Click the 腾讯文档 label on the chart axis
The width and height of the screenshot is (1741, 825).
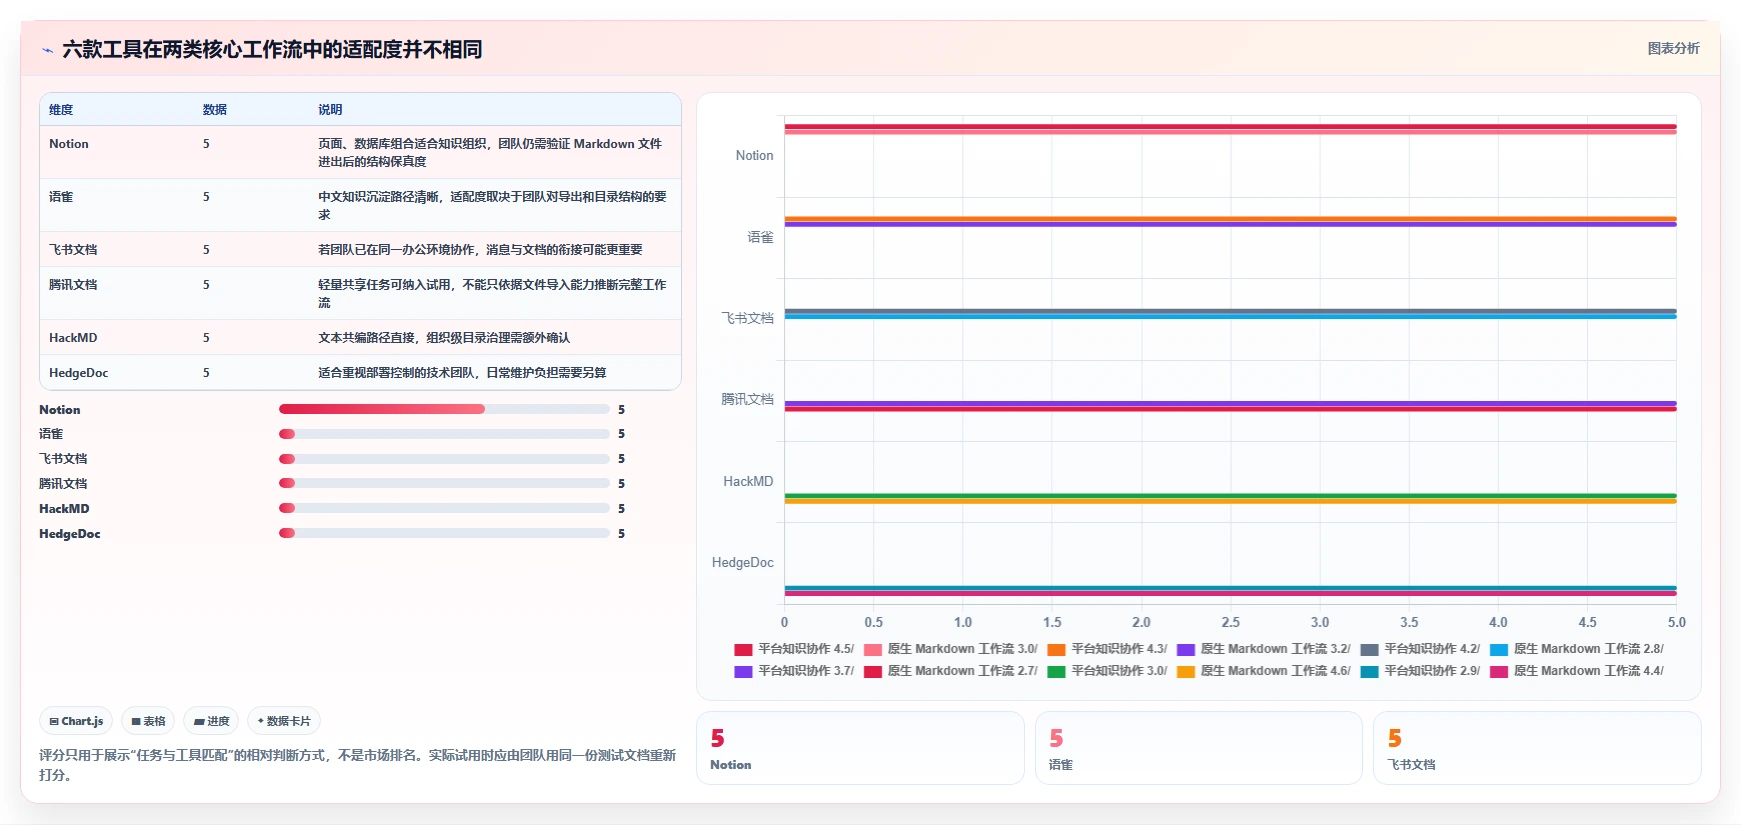click(747, 400)
